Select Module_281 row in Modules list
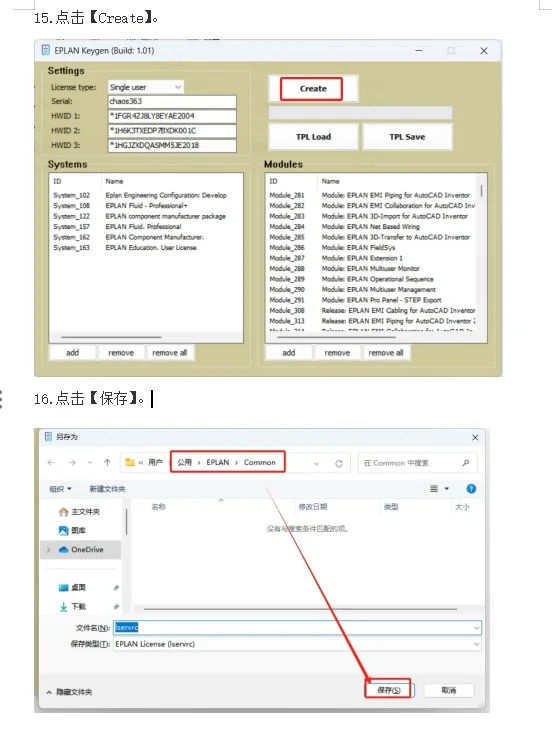 point(370,195)
